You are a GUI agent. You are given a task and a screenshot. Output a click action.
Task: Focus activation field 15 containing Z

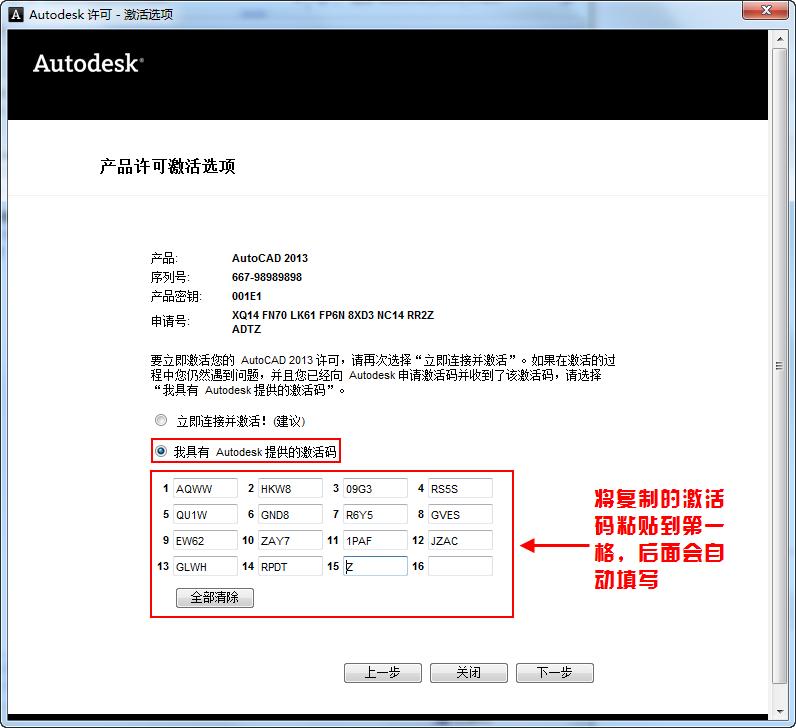click(375, 566)
